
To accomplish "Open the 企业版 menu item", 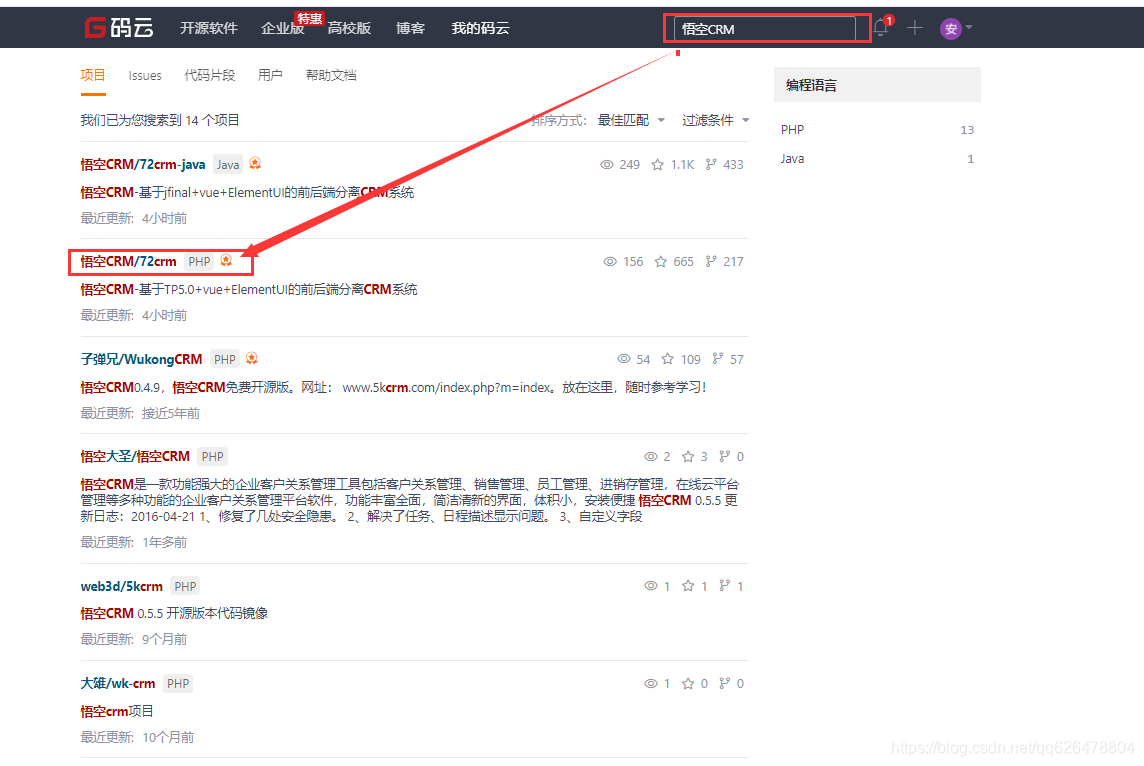I will (283, 28).
